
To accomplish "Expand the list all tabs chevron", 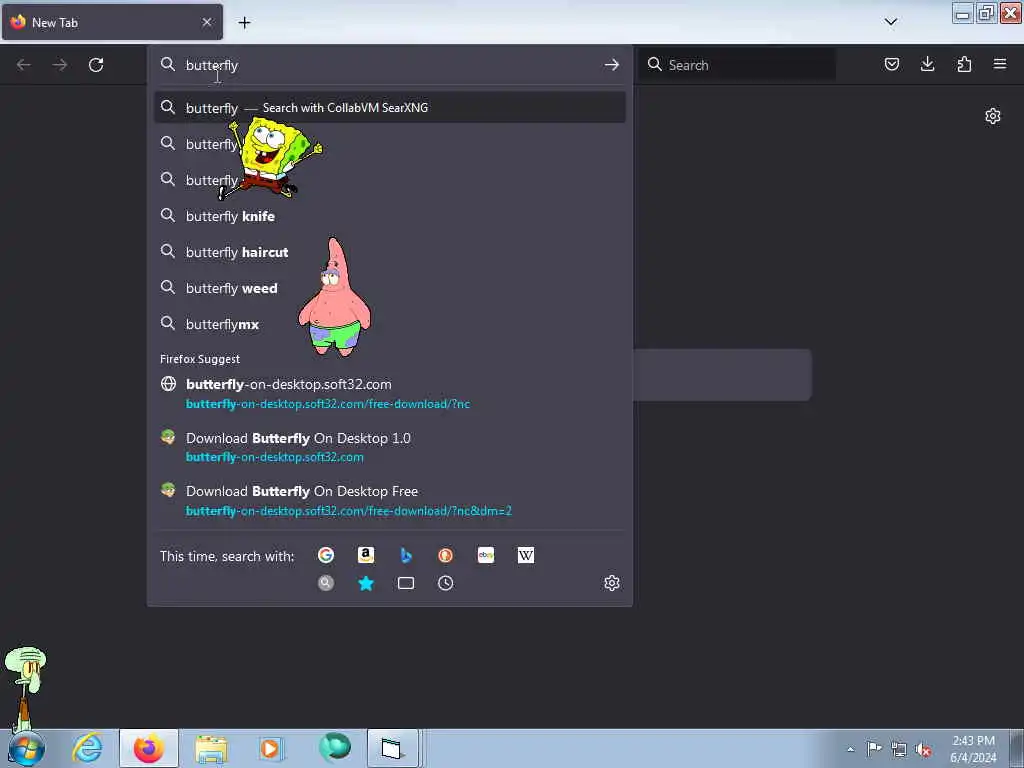I will 891,22.
